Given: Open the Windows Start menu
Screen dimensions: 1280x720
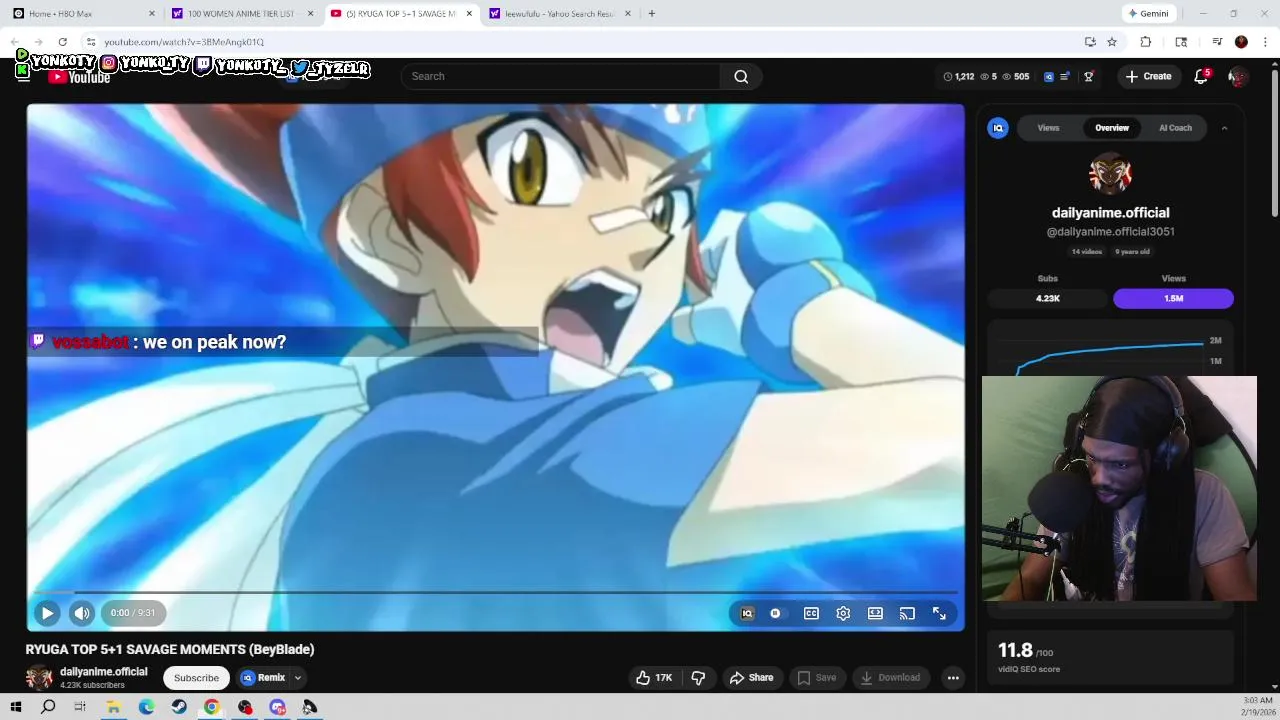Looking at the screenshot, I should tap(15, 707).
